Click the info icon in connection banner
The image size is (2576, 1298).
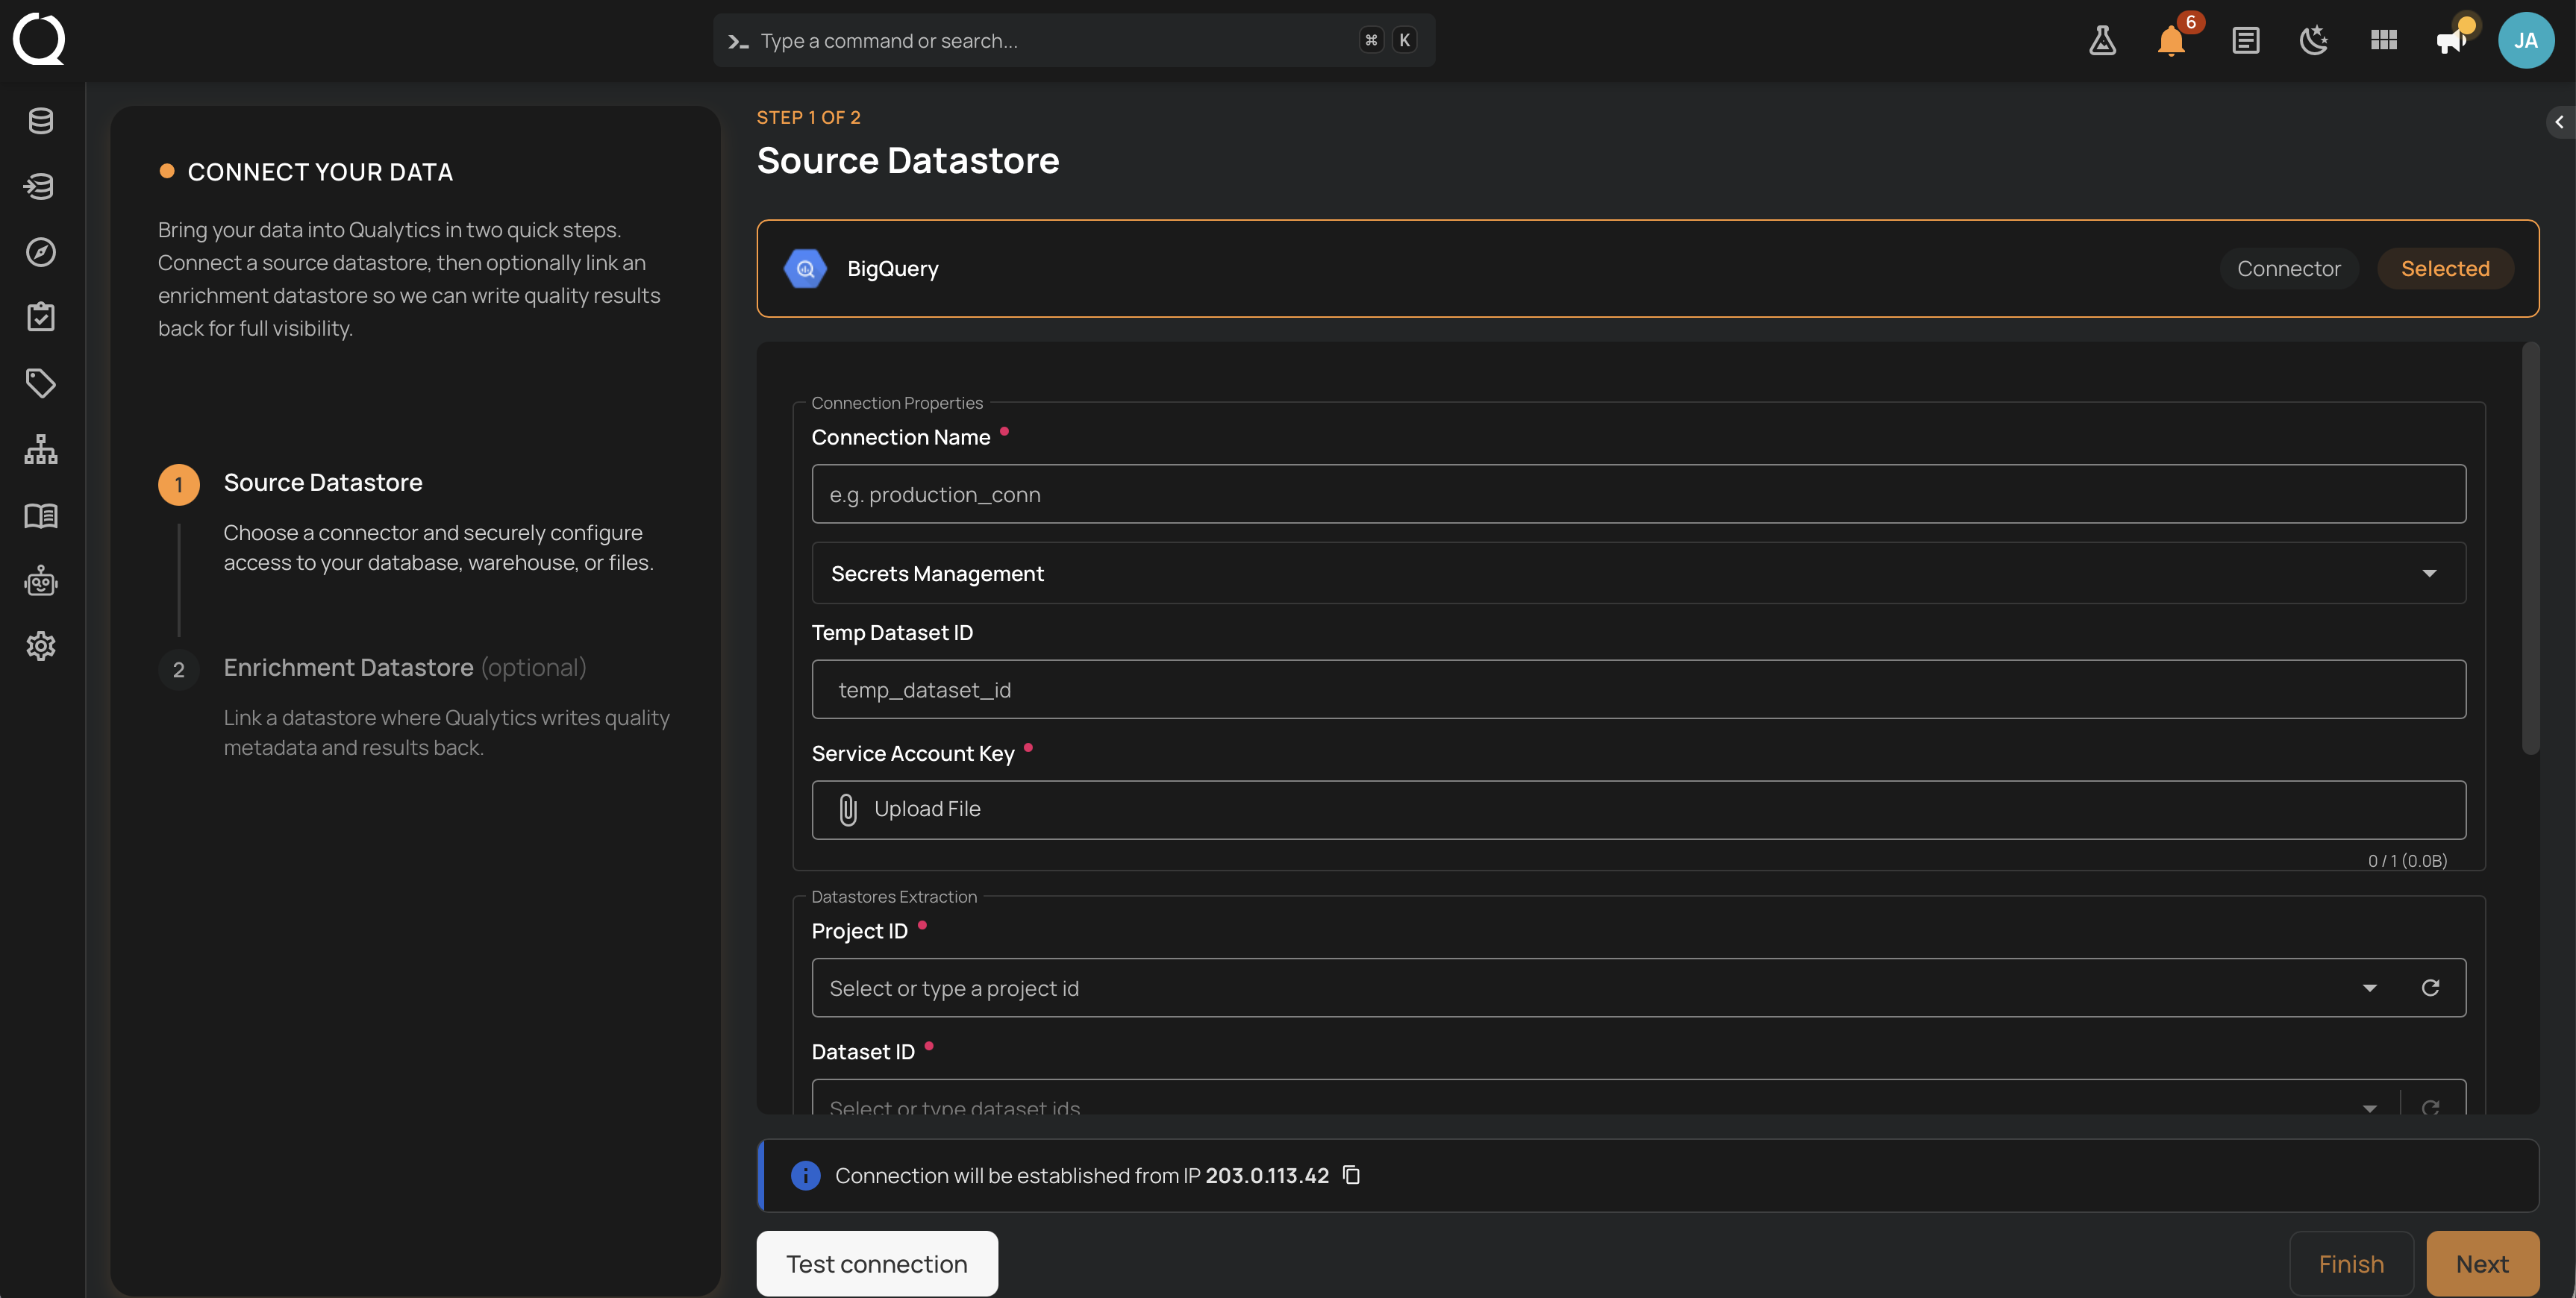coord(805,1175)
